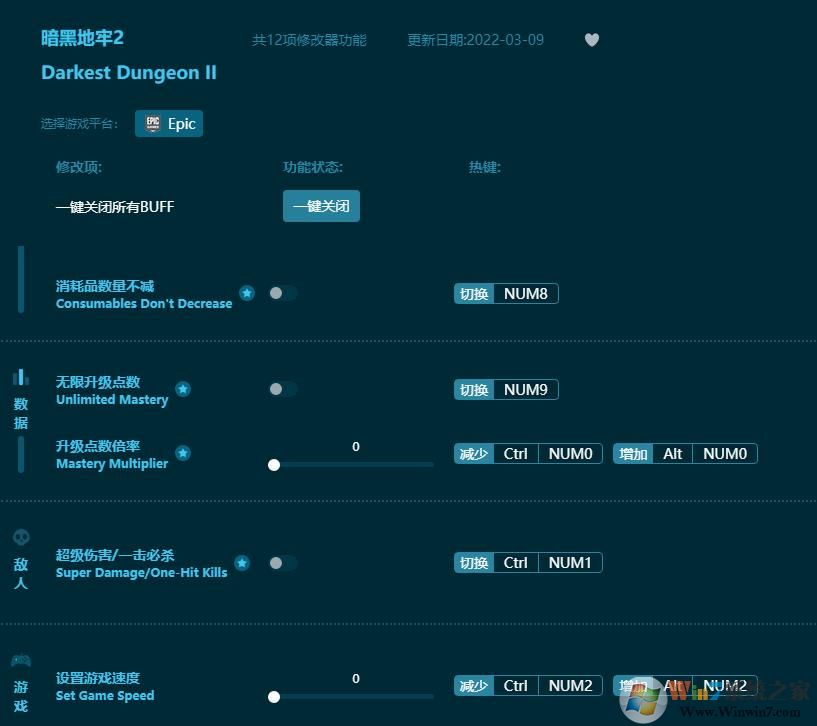Click the NUM8 hotkey field
The image size is (817, 726).
[x=526, y=293]
